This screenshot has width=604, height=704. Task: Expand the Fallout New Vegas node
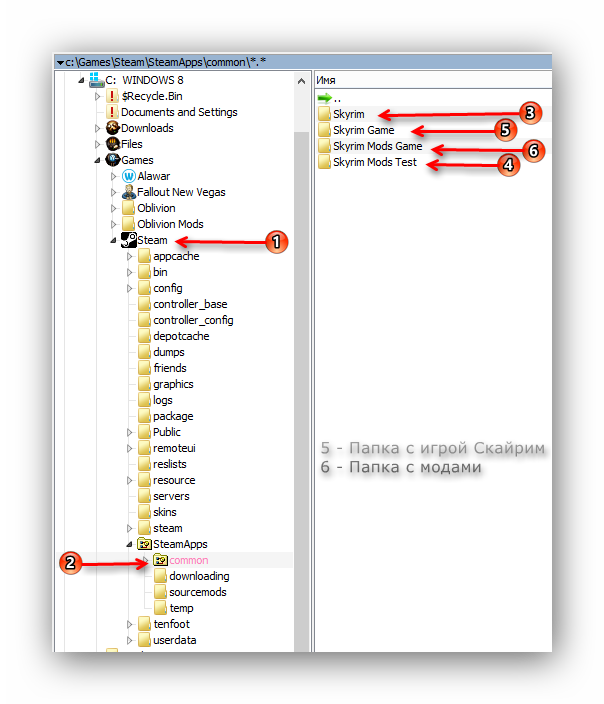pos(113,192)
